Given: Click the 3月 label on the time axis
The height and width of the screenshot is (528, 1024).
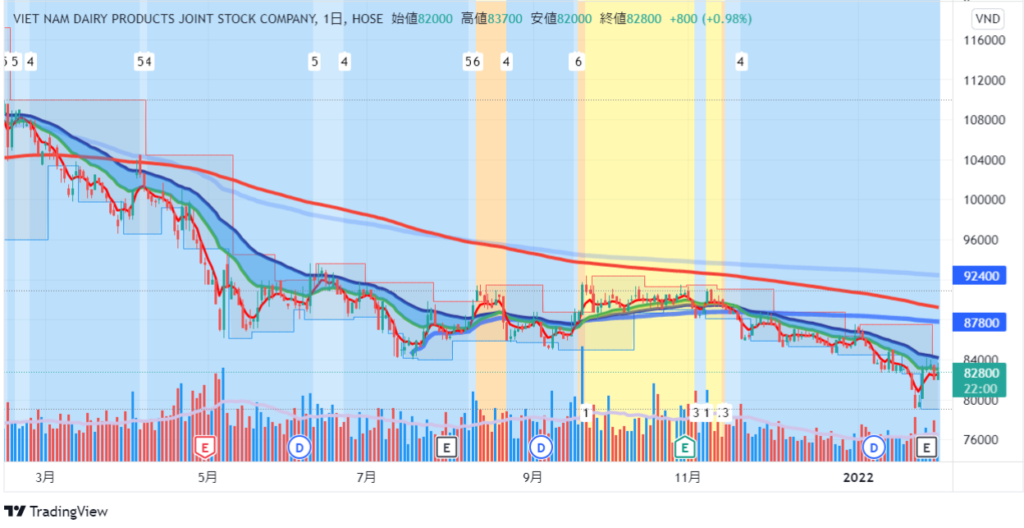Looking at the screenshot, I should click(44, 478).
